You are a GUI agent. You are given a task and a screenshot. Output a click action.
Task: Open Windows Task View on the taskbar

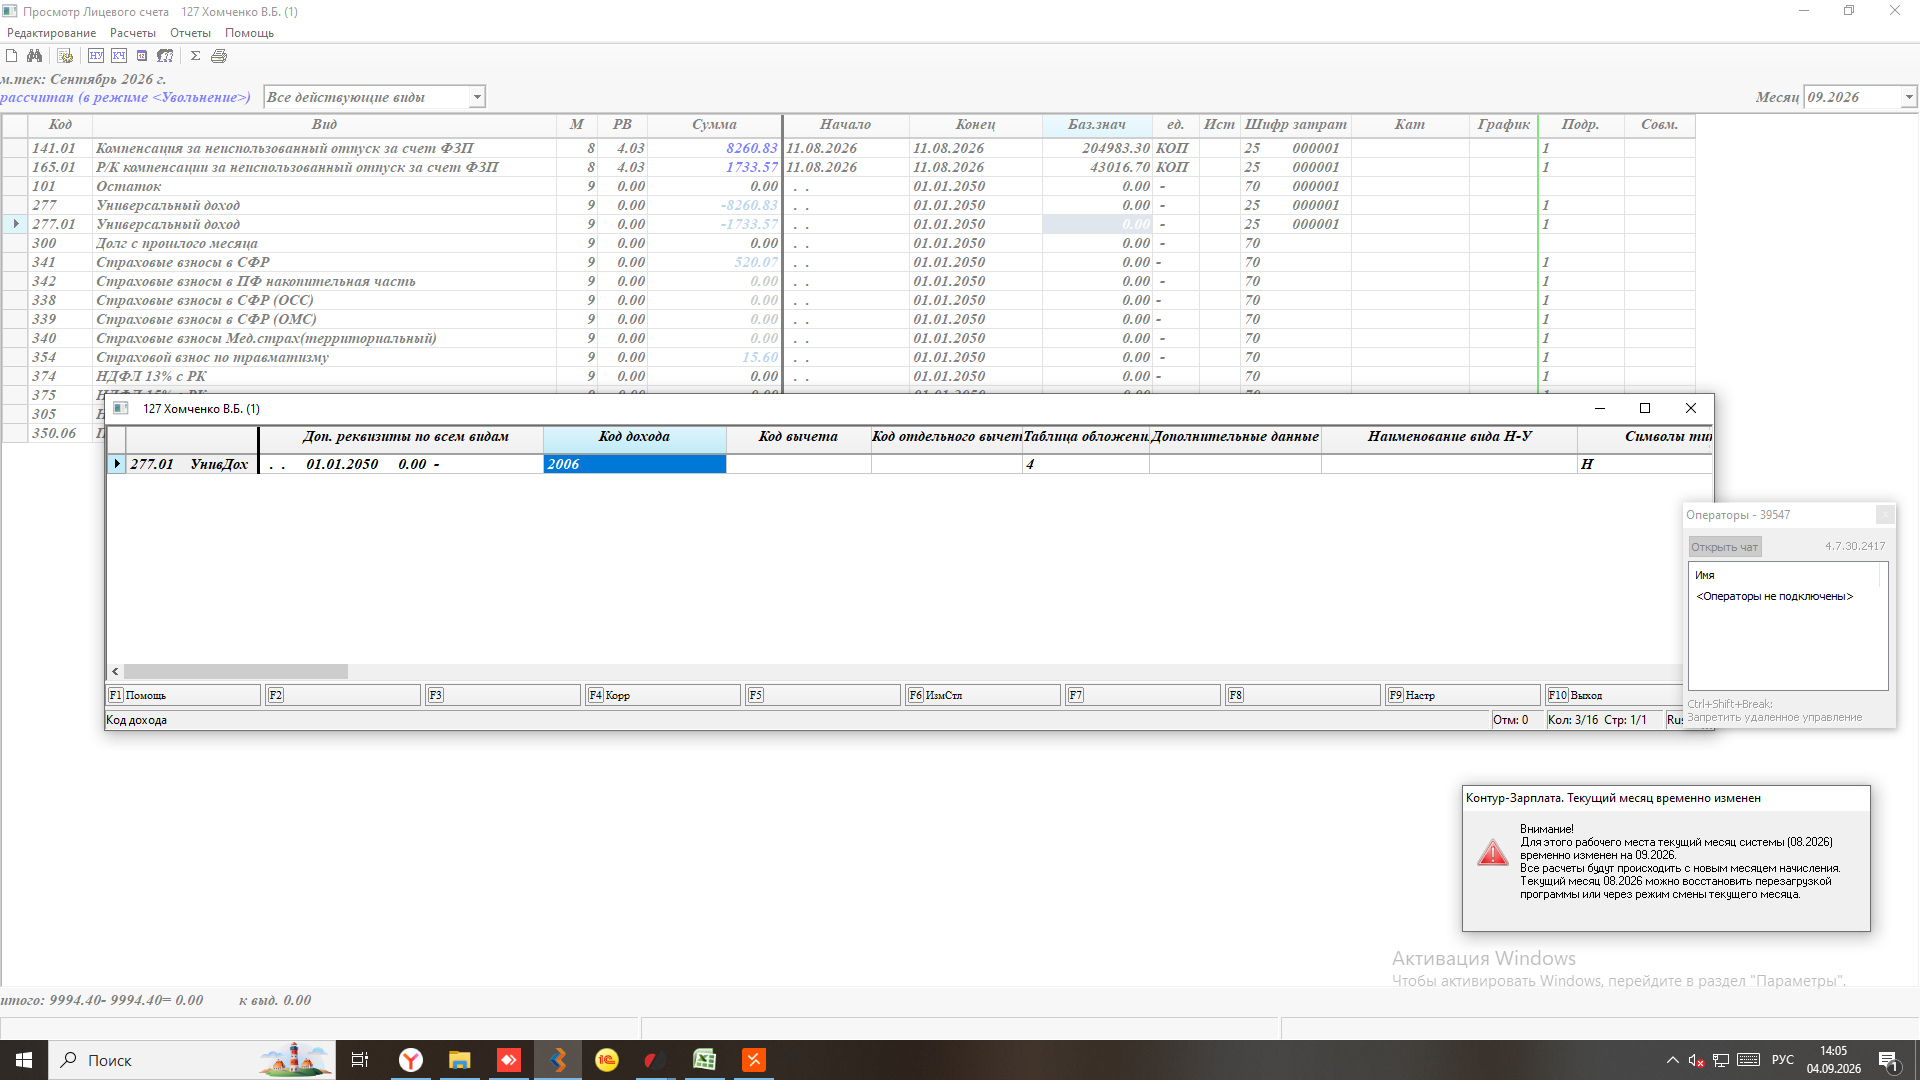(x=360, y=1060)
